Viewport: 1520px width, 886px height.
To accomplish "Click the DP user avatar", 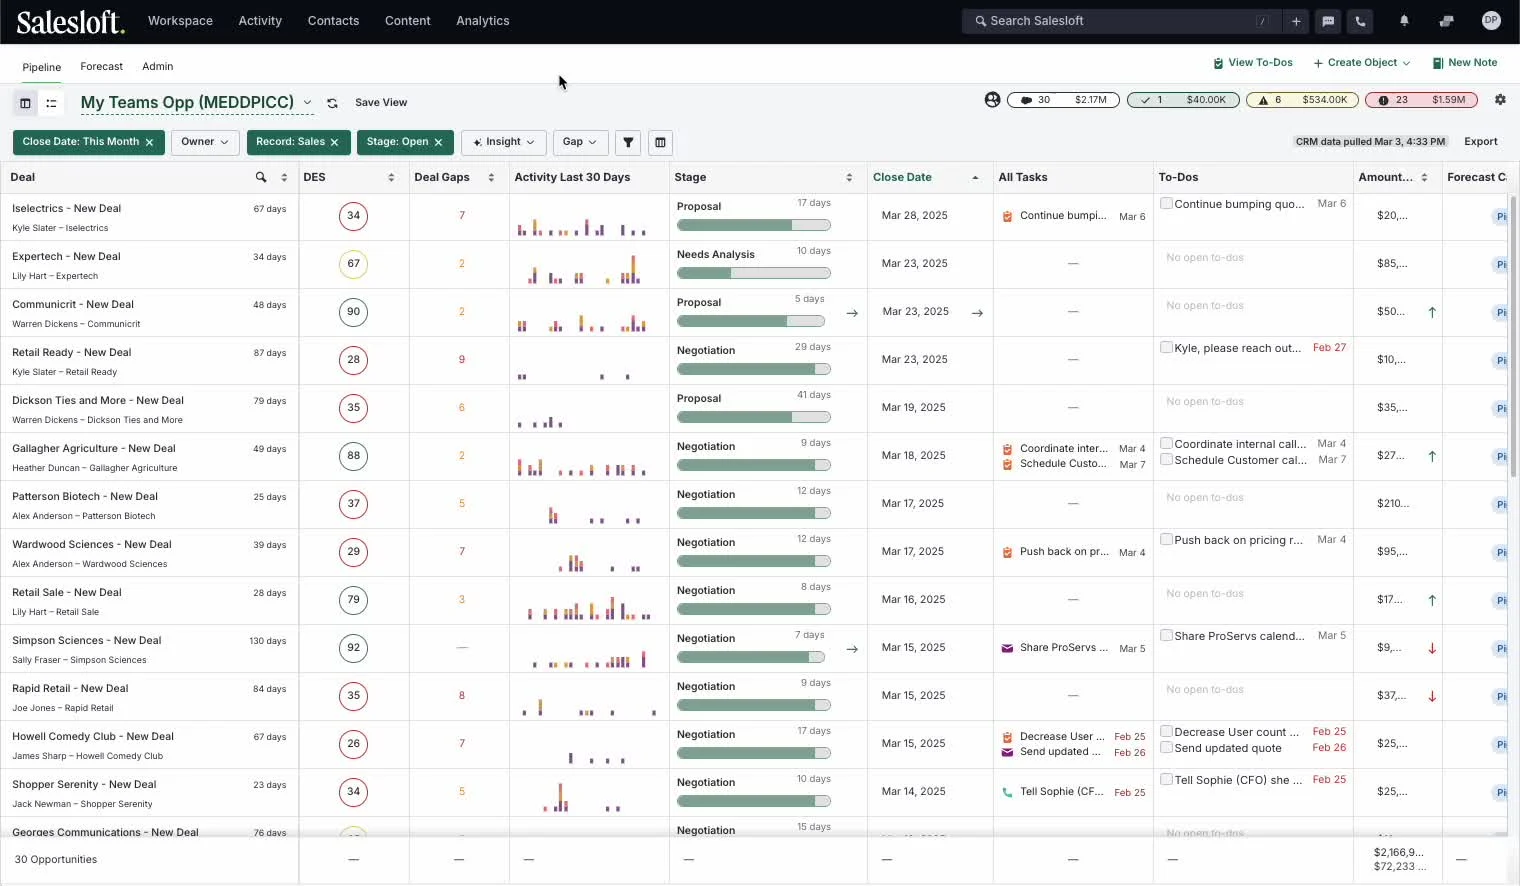I will pyautogui.click(x=1491, y=20).
